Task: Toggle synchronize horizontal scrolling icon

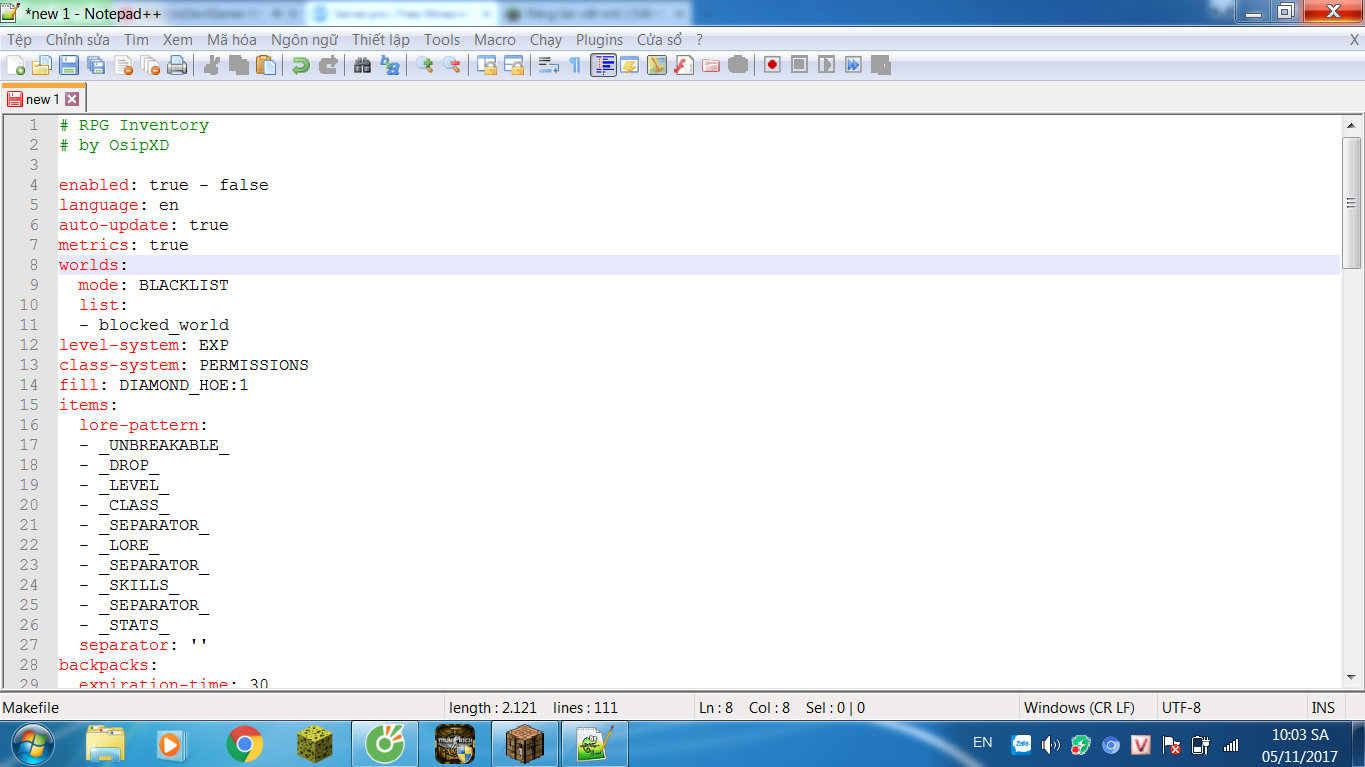Action: (514, 65)
